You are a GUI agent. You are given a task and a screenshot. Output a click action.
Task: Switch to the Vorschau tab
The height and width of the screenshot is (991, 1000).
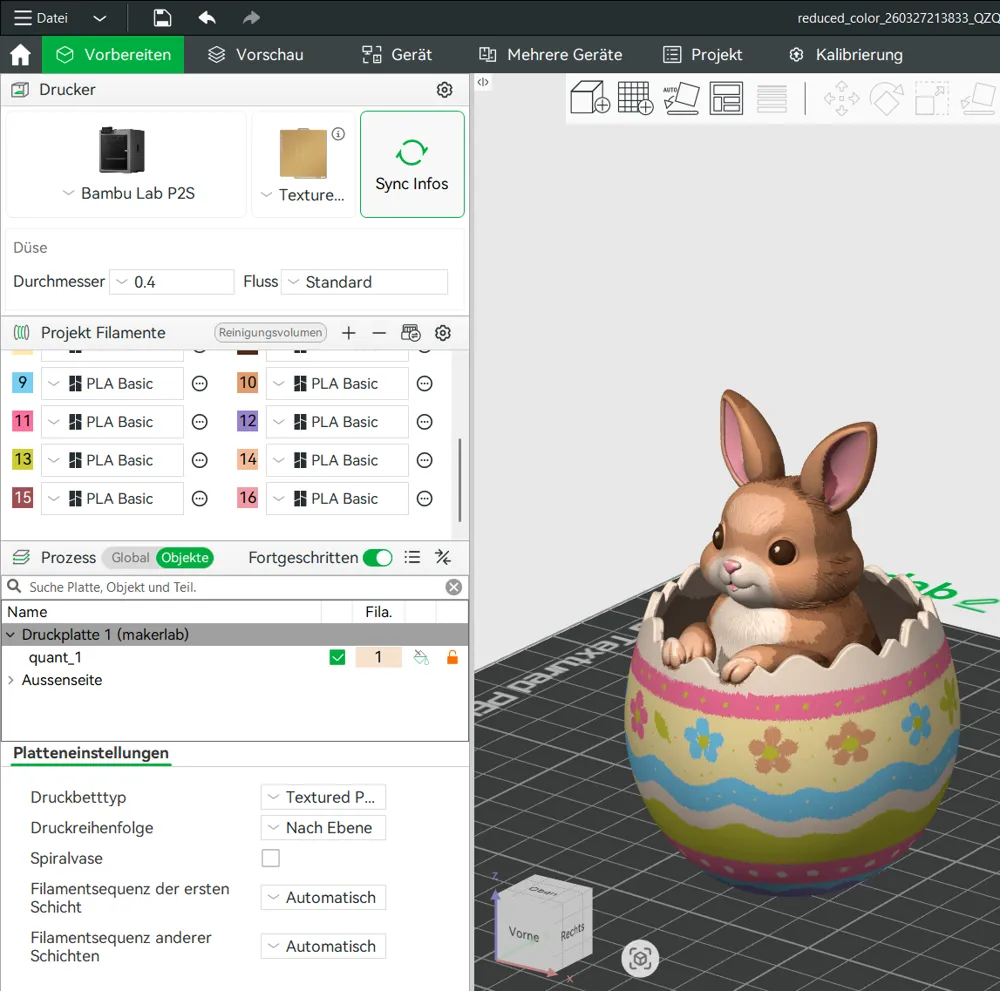[x=256, y=55]
